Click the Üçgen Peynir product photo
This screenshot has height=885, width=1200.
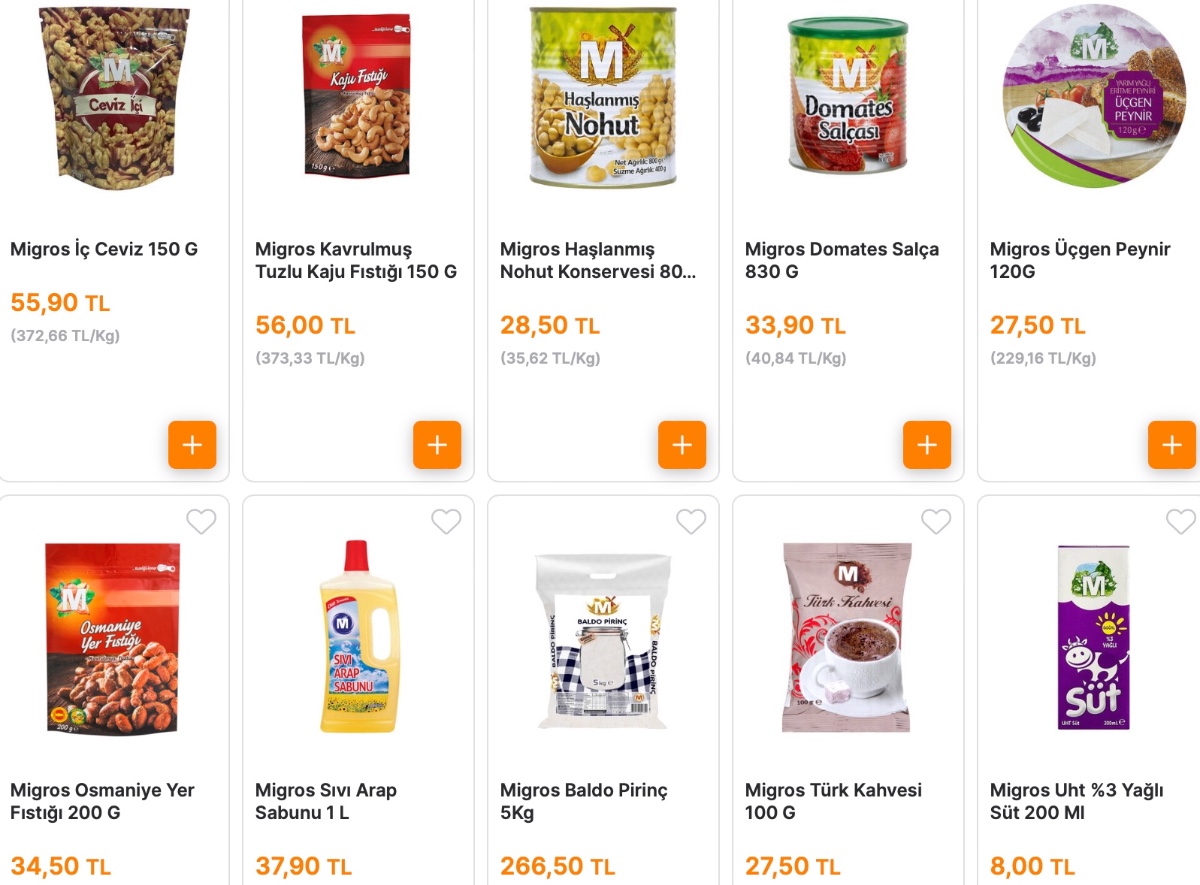[1092, 97]
